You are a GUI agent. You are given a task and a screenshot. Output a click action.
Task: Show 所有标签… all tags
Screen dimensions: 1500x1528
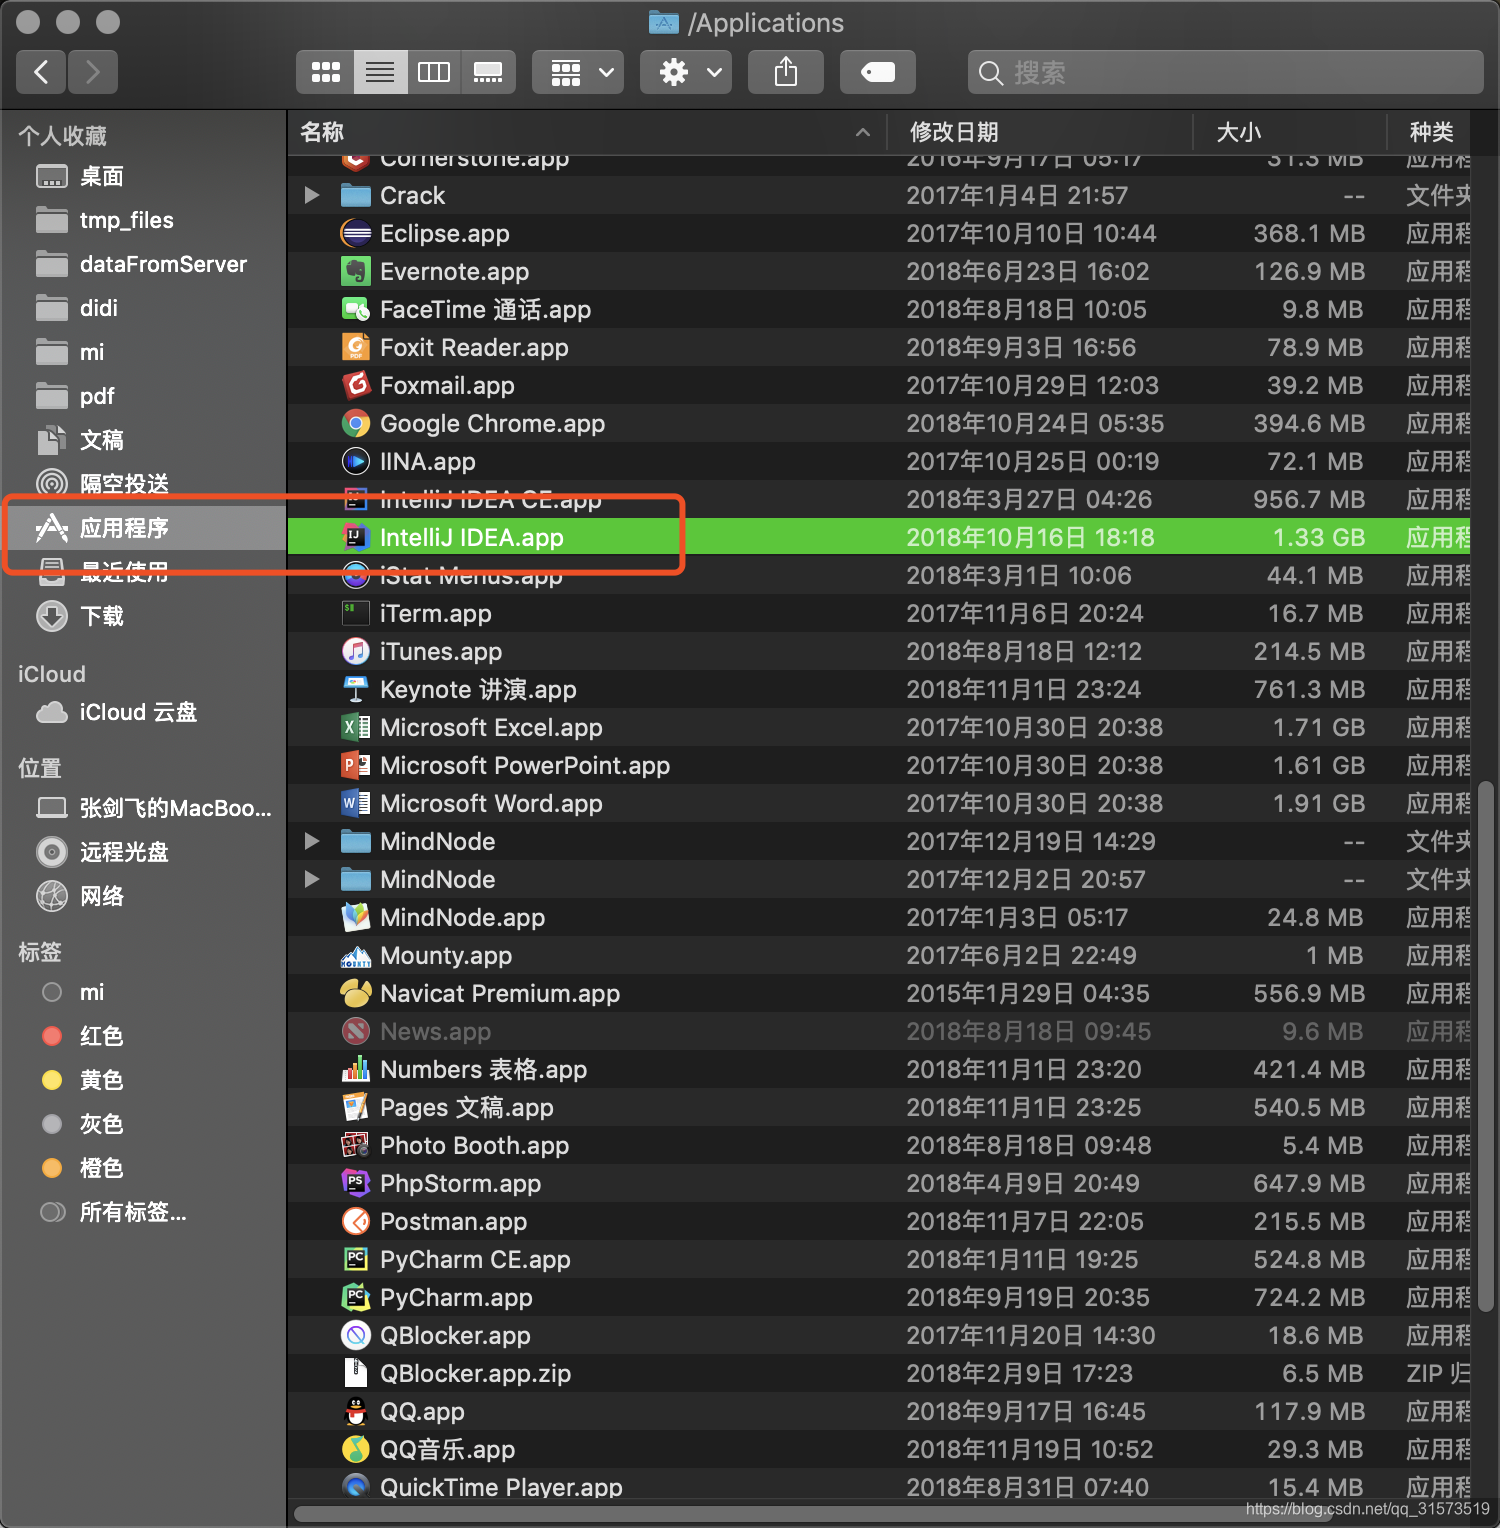coord(145,1212)
